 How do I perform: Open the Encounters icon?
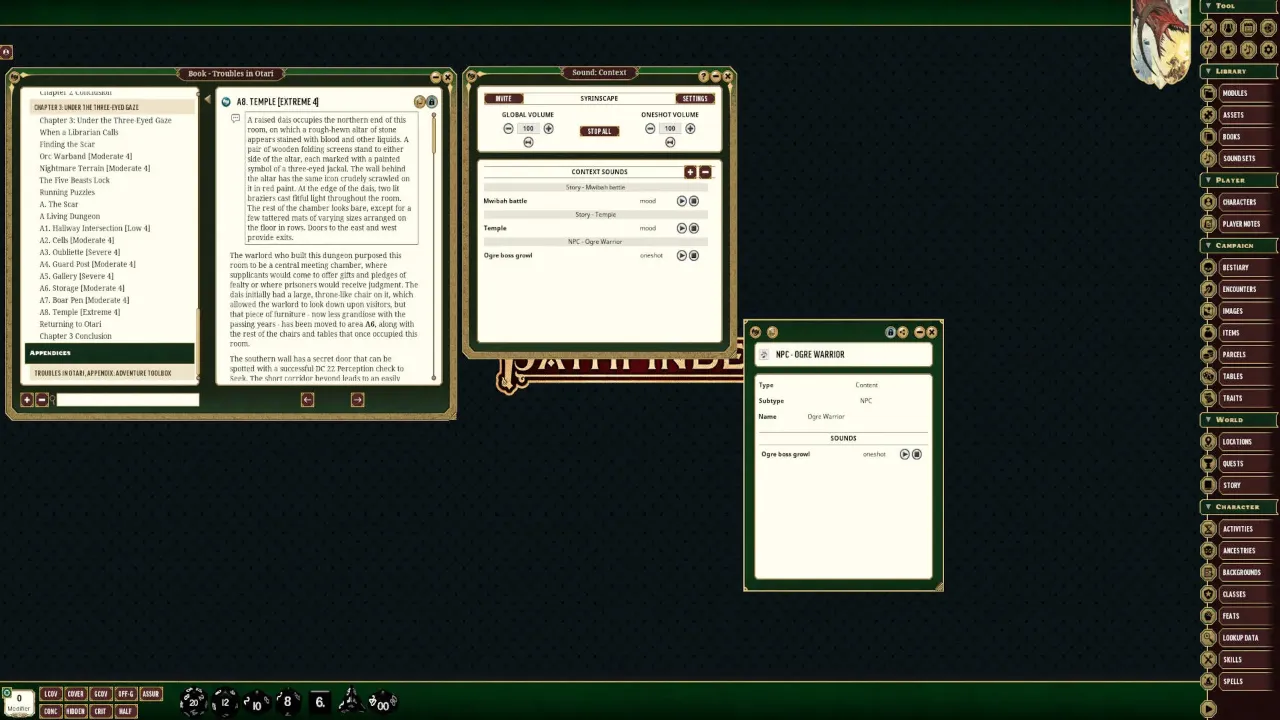click(x=1209, y=289)
